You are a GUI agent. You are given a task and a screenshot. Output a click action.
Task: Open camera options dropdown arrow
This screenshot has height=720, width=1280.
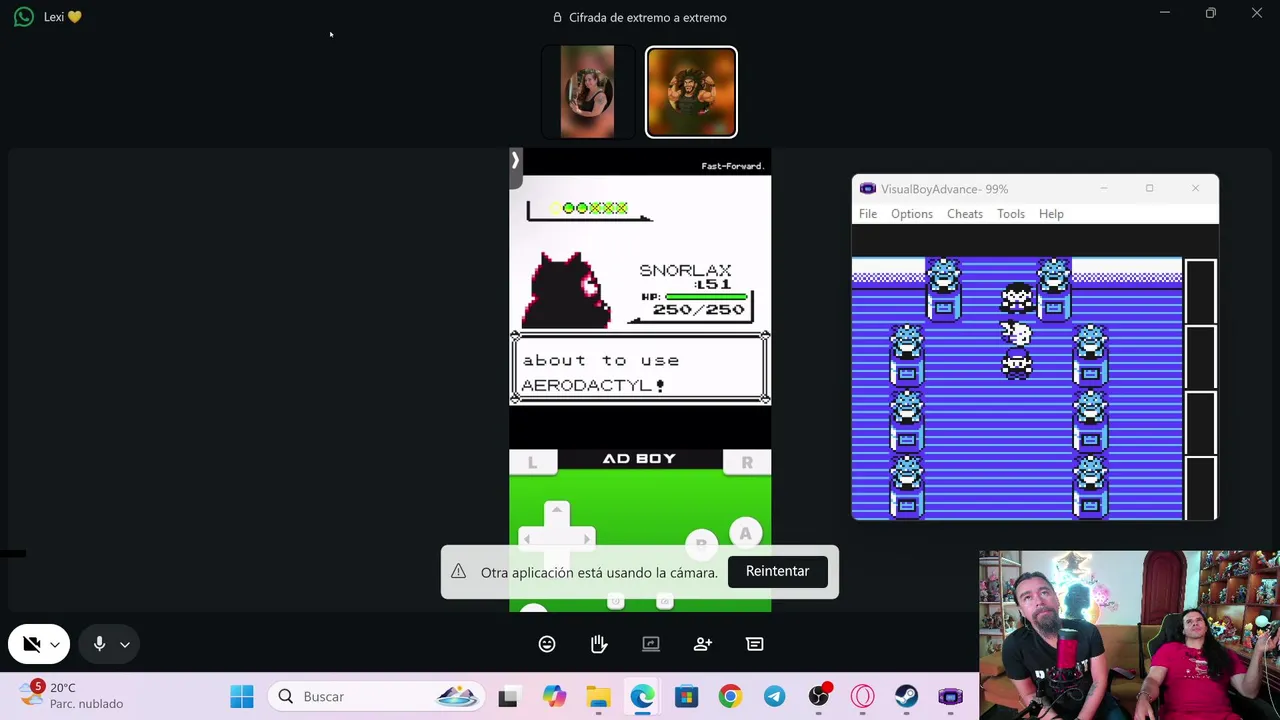click(x=55, y=645)
